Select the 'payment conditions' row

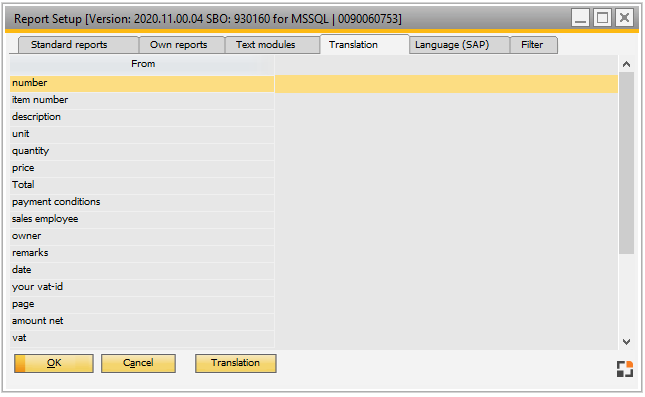142,202
